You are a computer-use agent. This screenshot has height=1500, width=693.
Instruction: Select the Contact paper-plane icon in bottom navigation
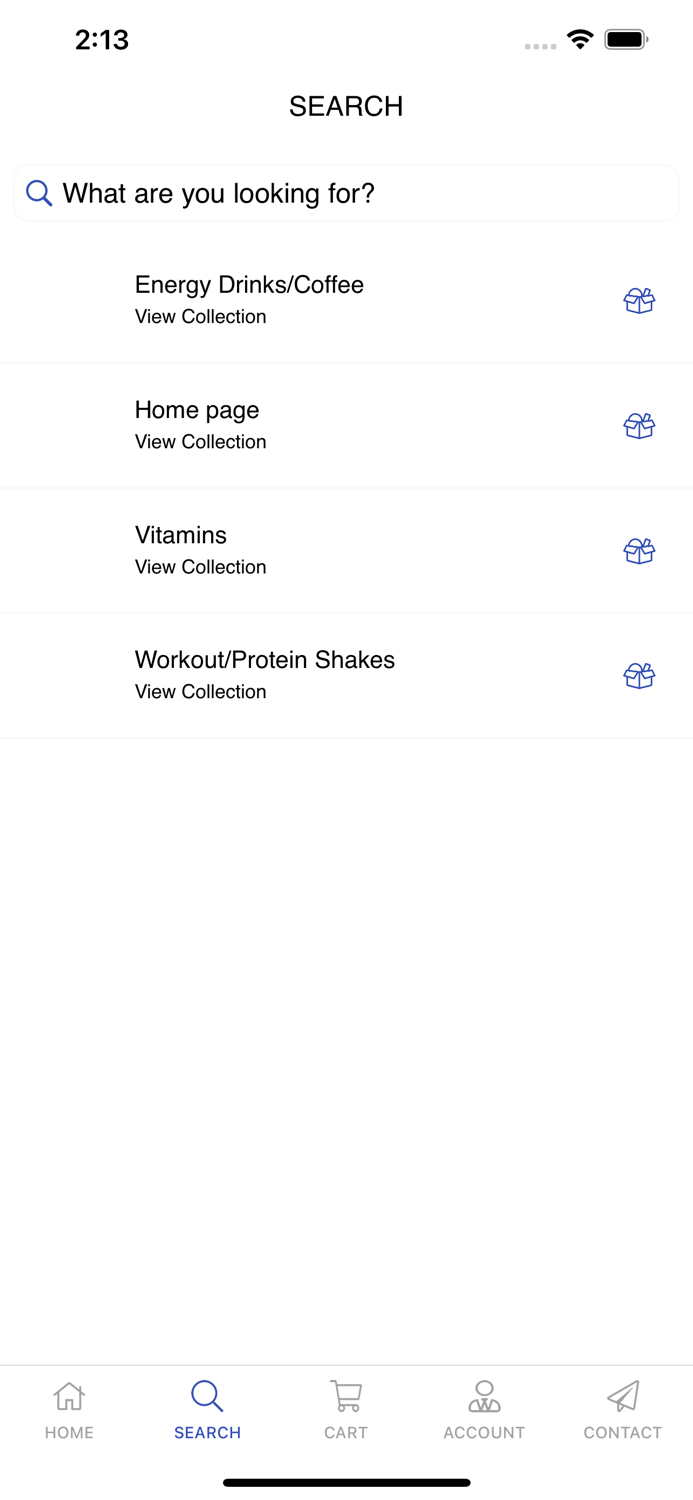pyautogui.click(x=622, y=1395)
